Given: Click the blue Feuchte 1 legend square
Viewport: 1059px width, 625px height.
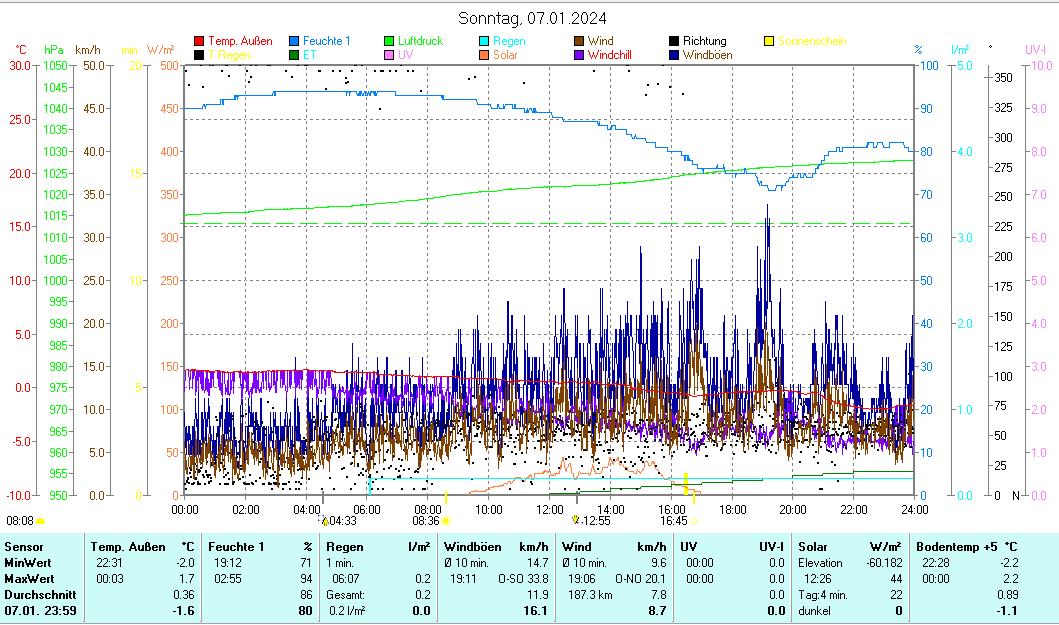Looking at the screenshot, I should pos(294,41).
